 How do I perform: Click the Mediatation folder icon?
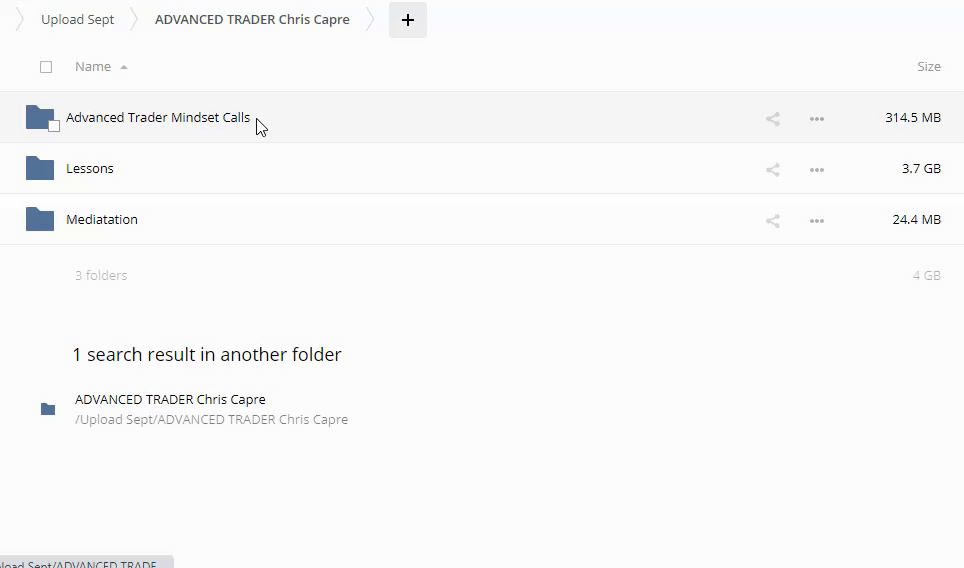coord(40,219)
